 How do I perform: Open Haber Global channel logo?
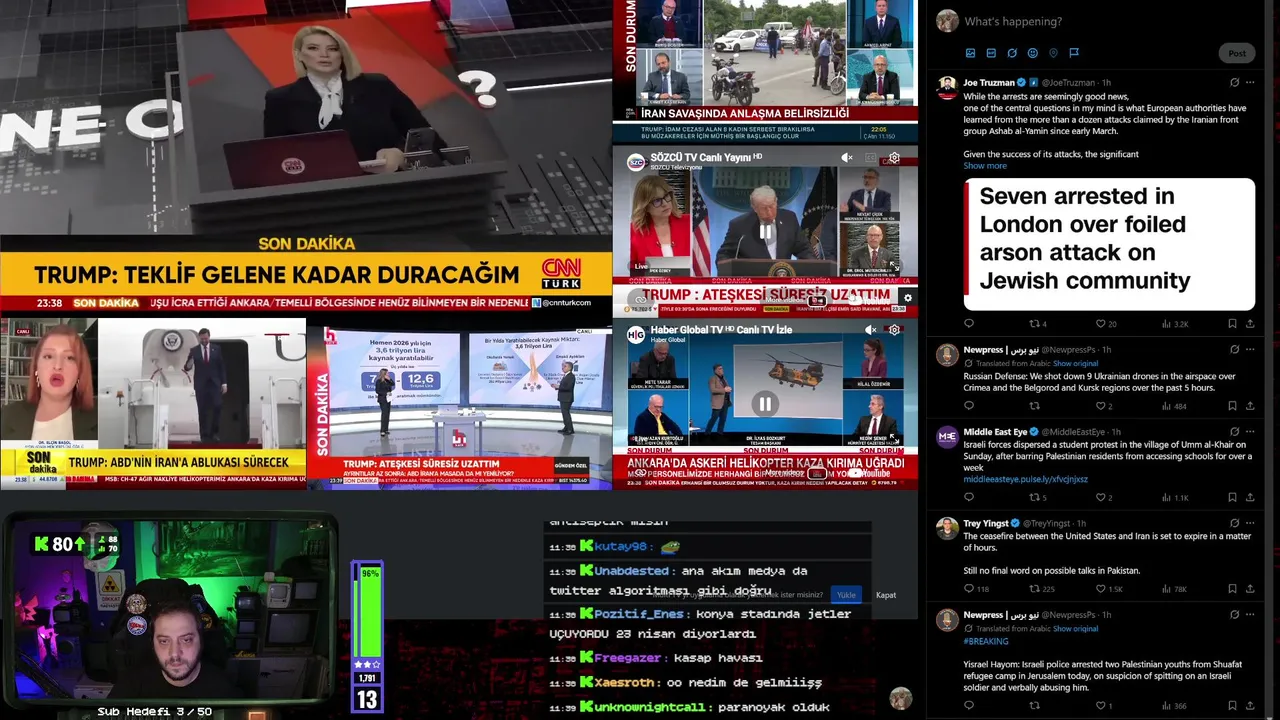[636, 334]
